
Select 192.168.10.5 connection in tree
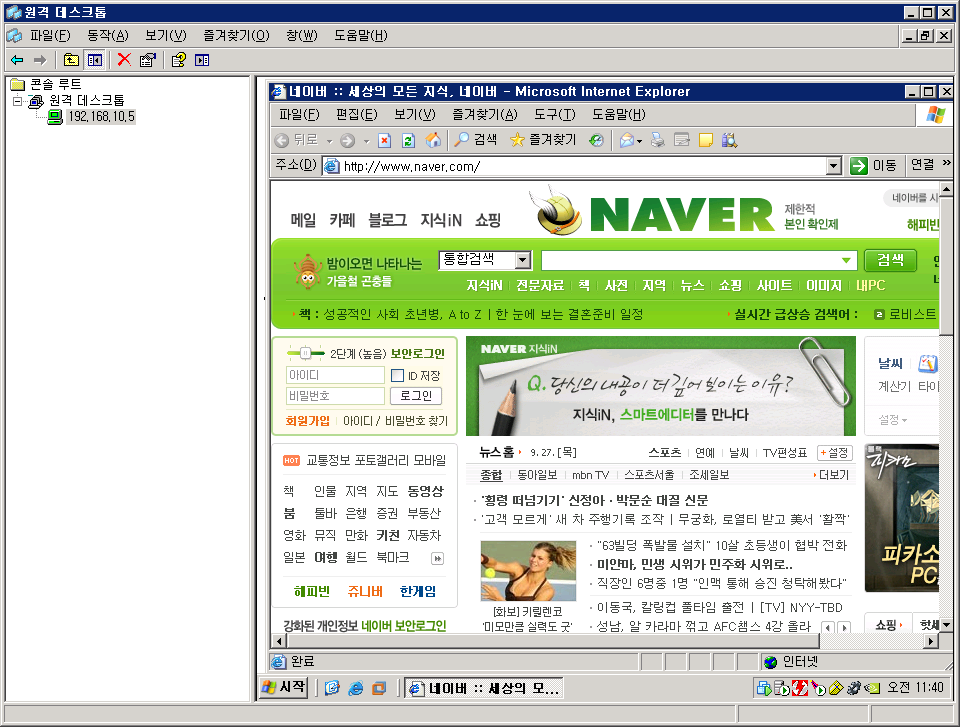tap(102, 116)
